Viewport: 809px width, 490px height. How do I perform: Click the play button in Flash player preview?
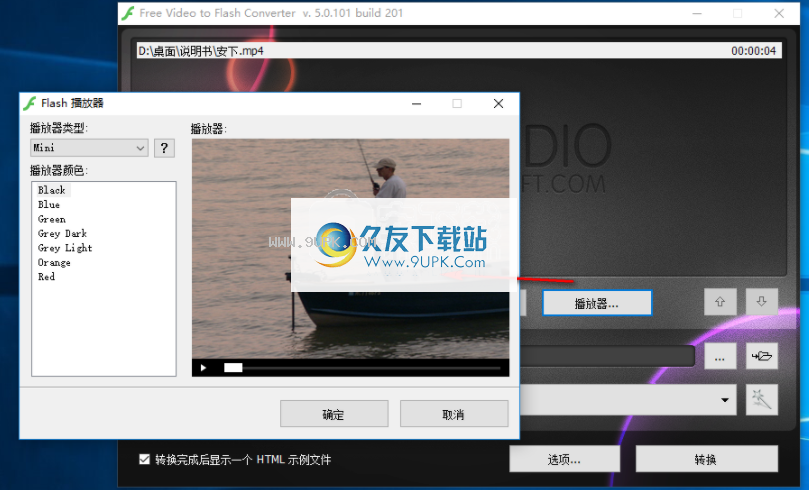click(x=203, y=368)
